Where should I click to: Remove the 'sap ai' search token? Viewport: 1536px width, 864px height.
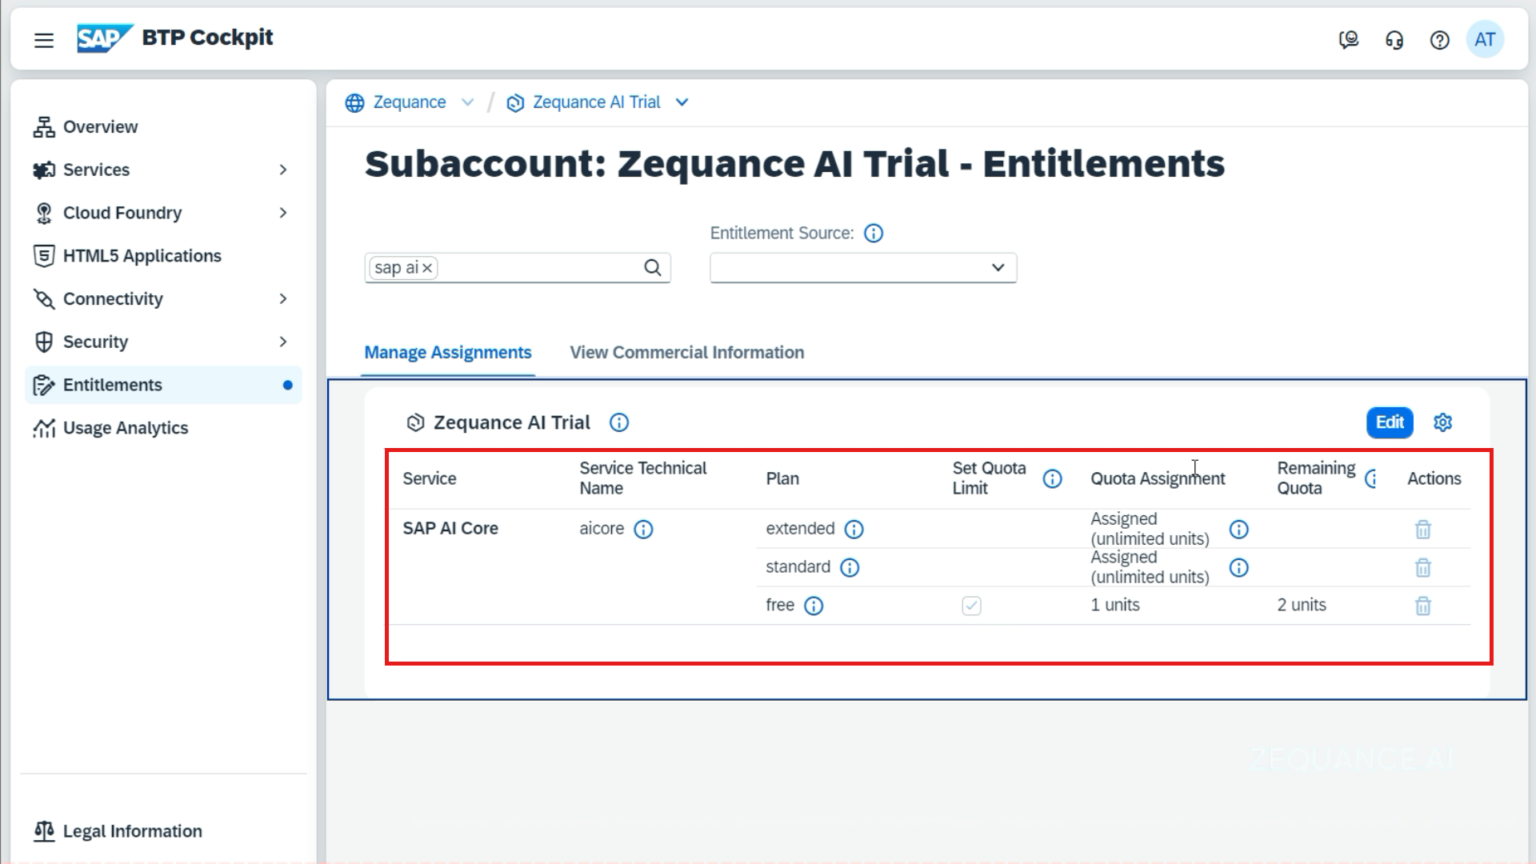click(427, 268)
